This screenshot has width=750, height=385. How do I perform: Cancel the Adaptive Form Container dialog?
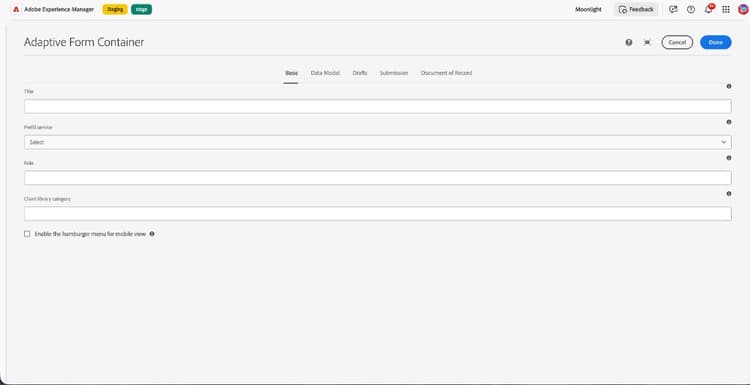click(677, 43)
